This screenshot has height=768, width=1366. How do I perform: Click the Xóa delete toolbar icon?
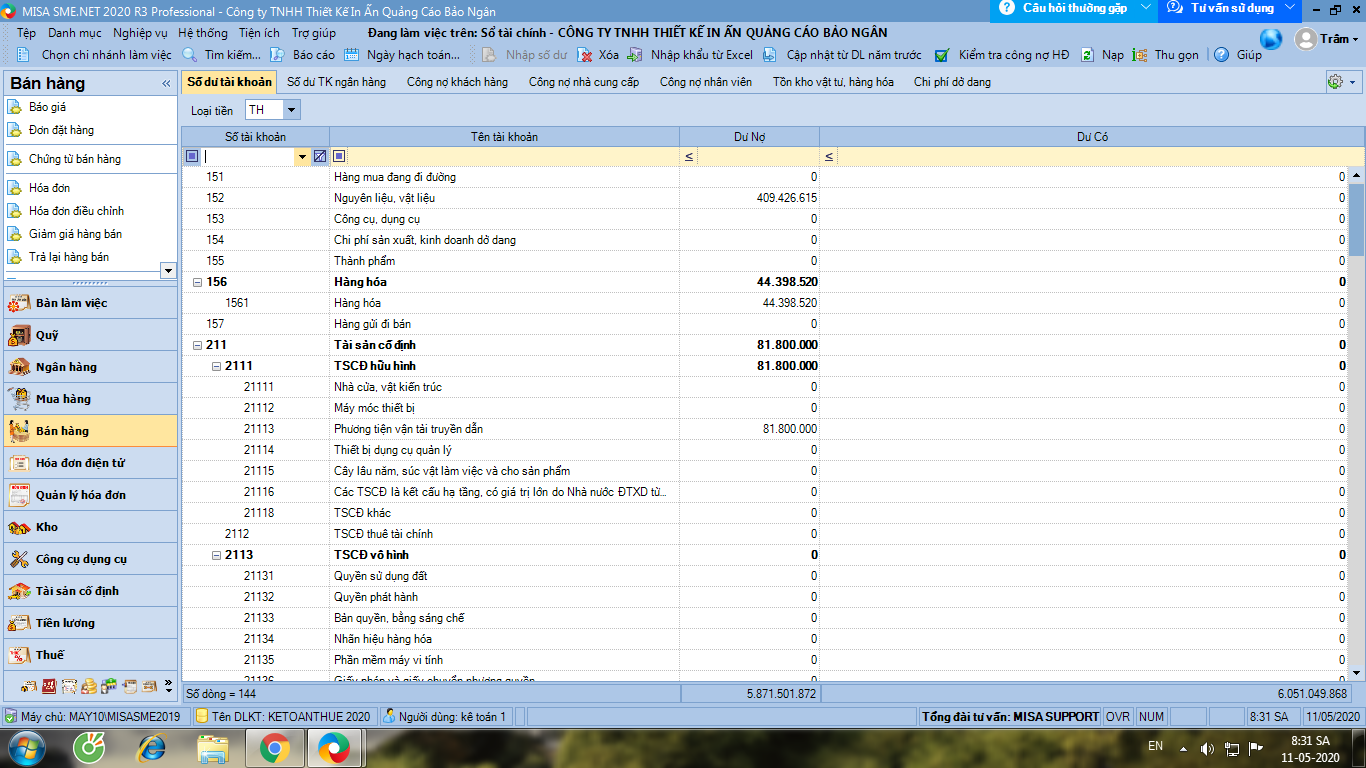(586, 55)
